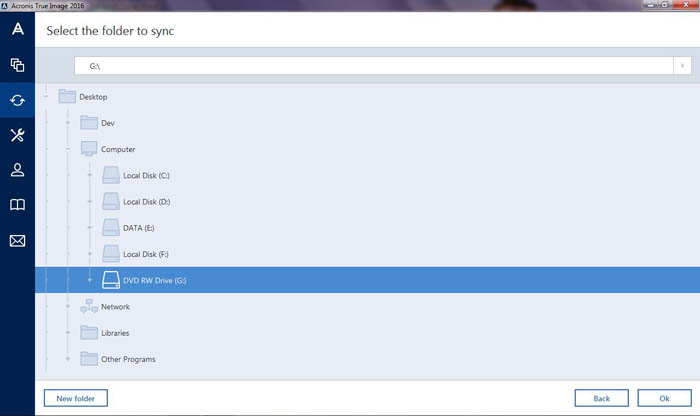700x416 pixels.
Task: Click the Computer monitor icon
Action: 89,149
